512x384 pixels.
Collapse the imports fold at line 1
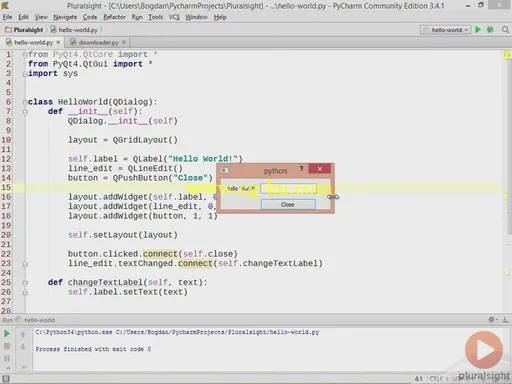[25, 54]
